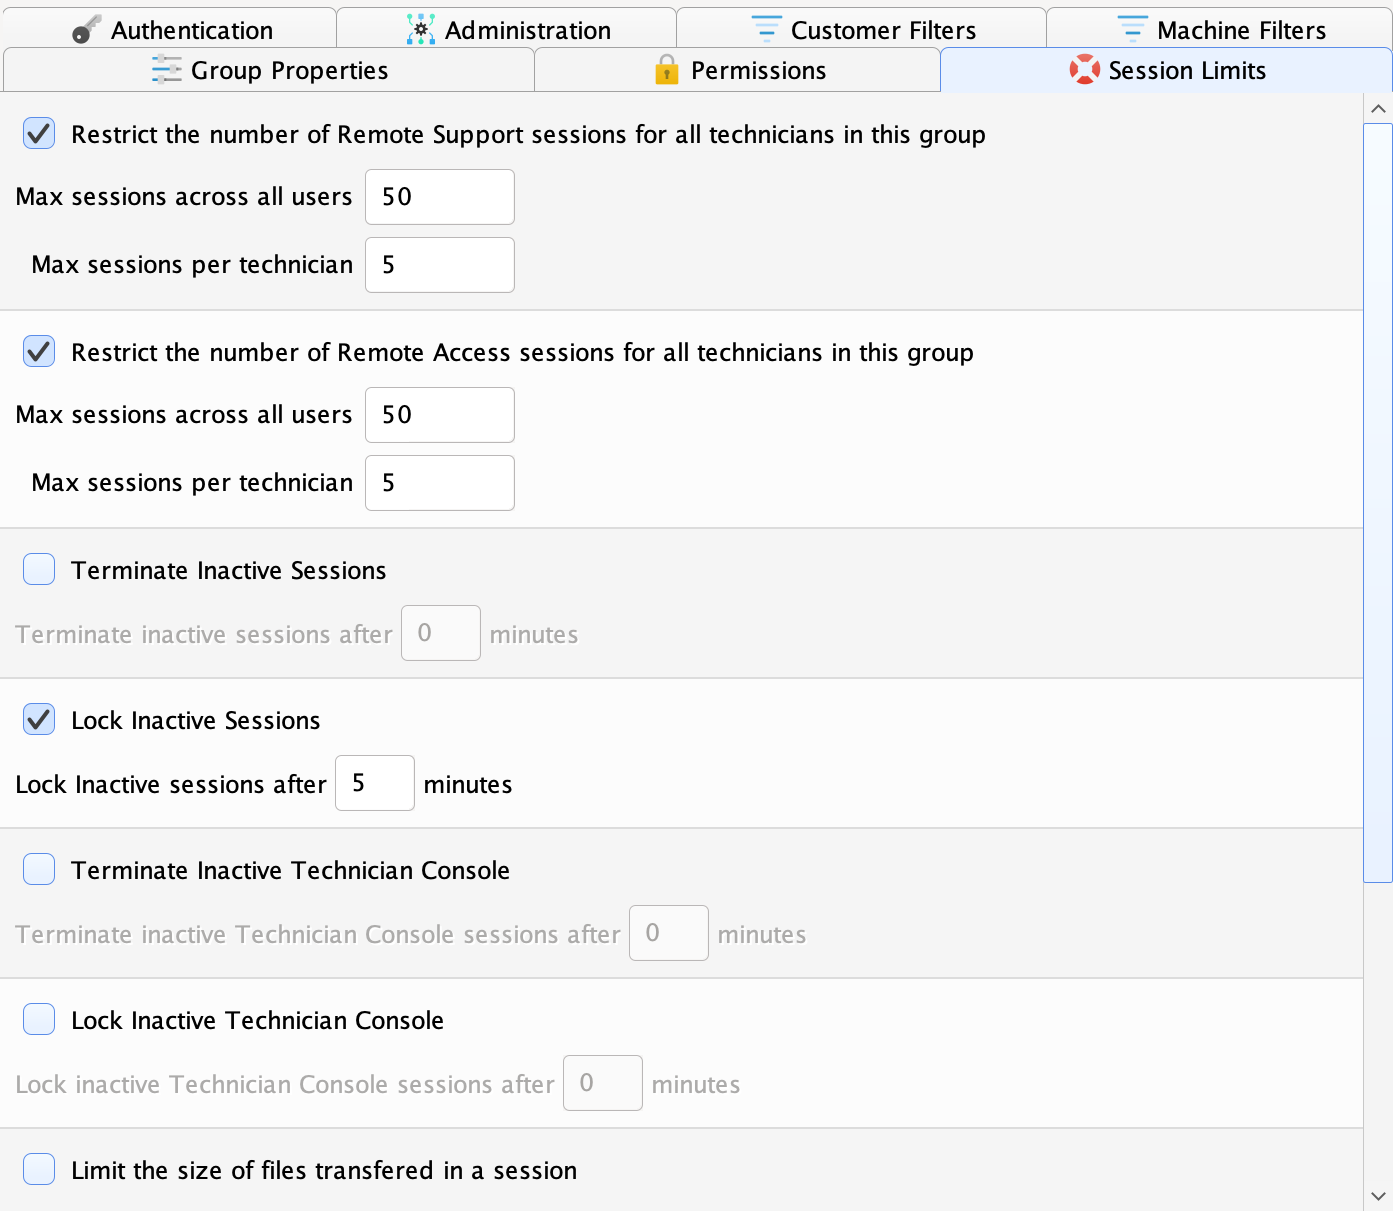Screen dimensions: 1393x1211
Task: Click Remote Access max sessions per technician field
Action: [x=440, y=483]
